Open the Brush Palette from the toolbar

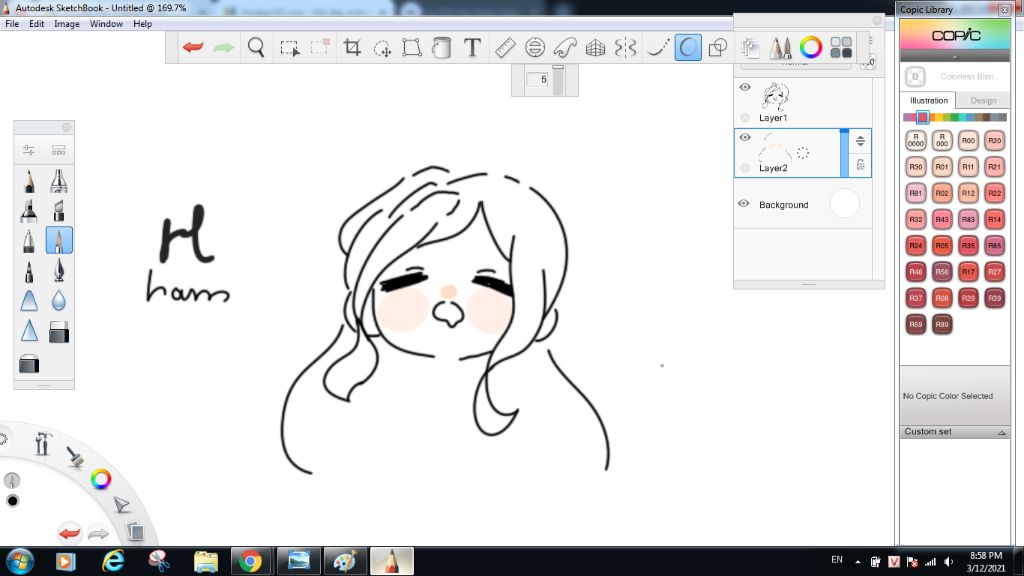[x=780, y=48]
